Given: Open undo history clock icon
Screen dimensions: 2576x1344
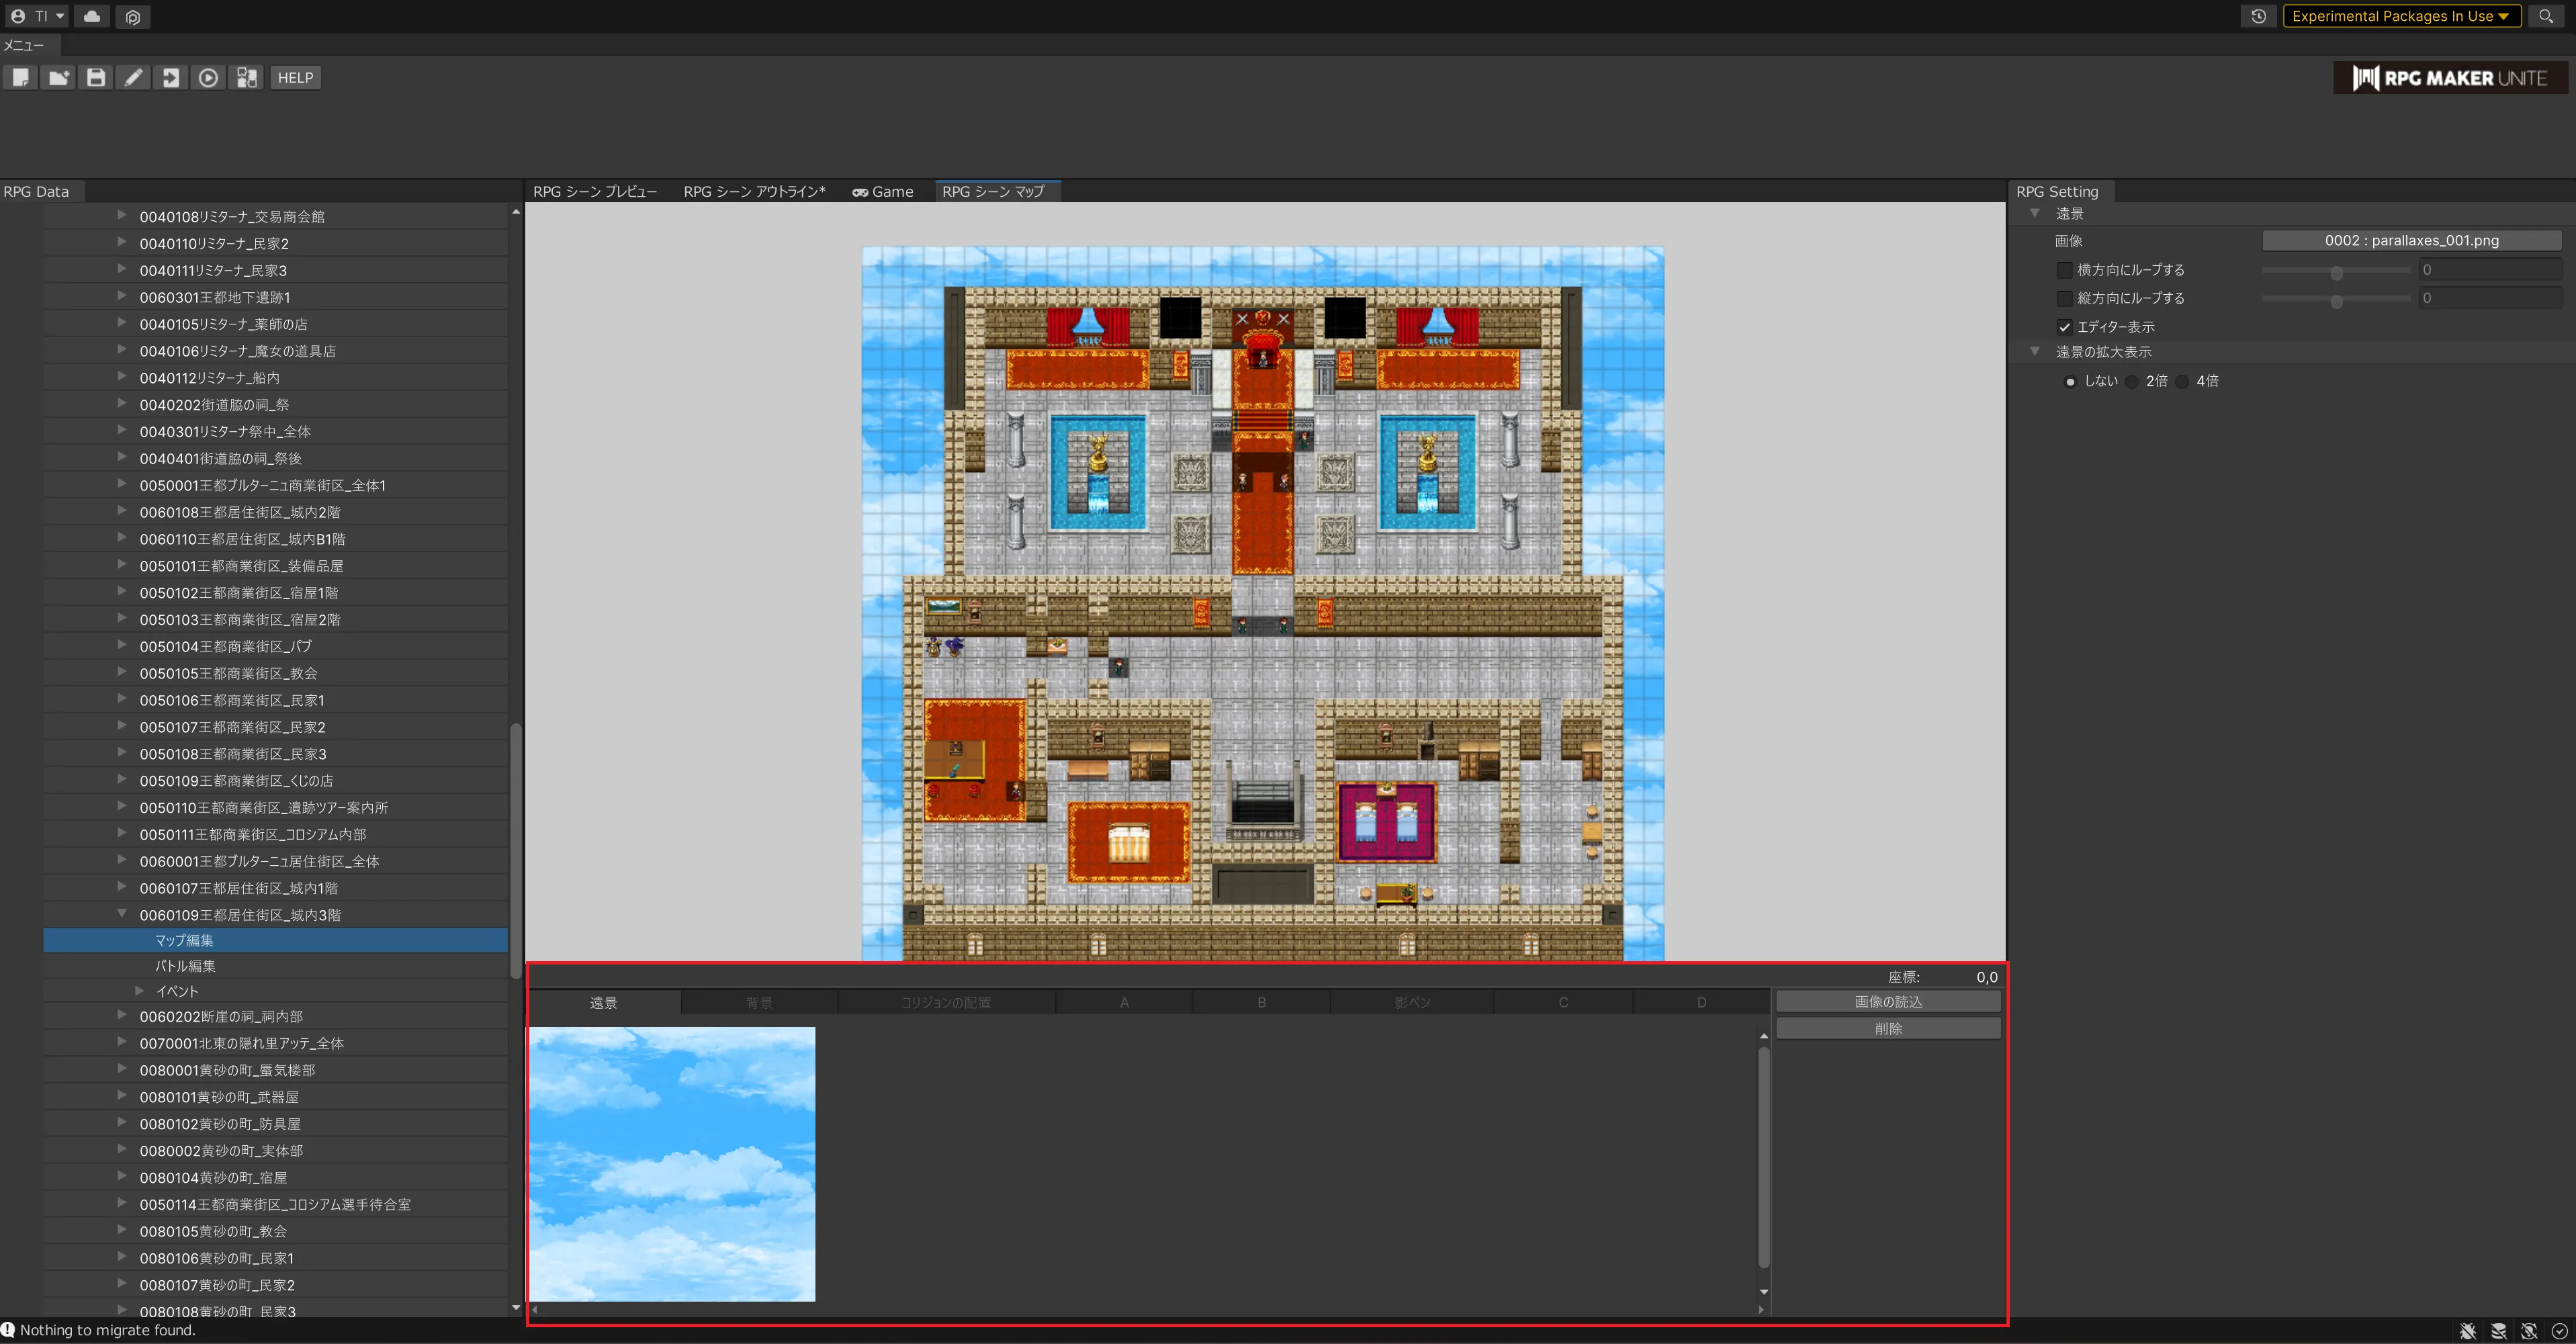Looking at the screenshot, I should tap(2258, 16).
